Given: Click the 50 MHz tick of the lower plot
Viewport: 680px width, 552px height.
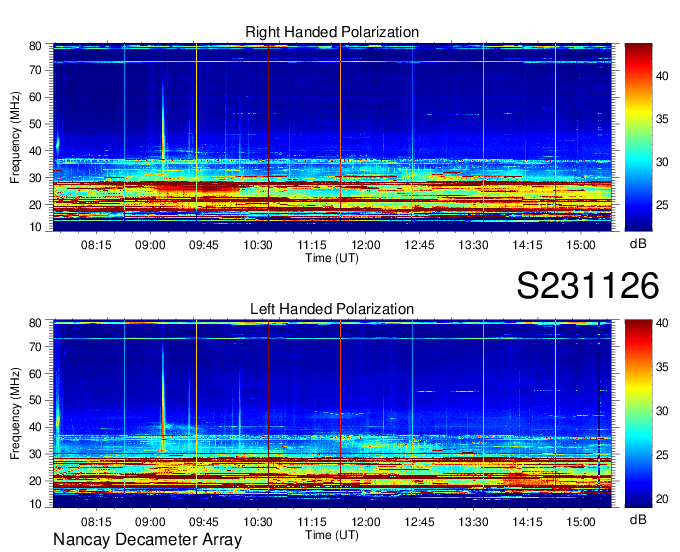Looking at the screenshot, I should (35, 400).
